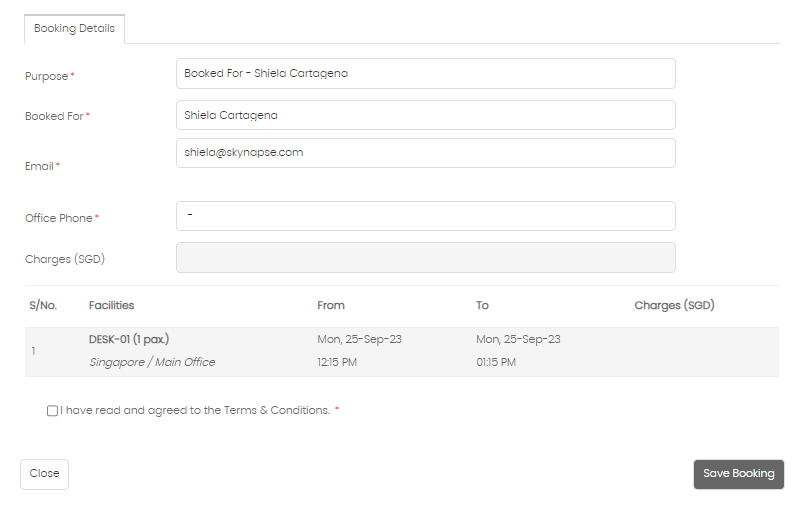This screenshot has width=803, height=525.
Task: Click the Save Booking button
Action: 738,474
